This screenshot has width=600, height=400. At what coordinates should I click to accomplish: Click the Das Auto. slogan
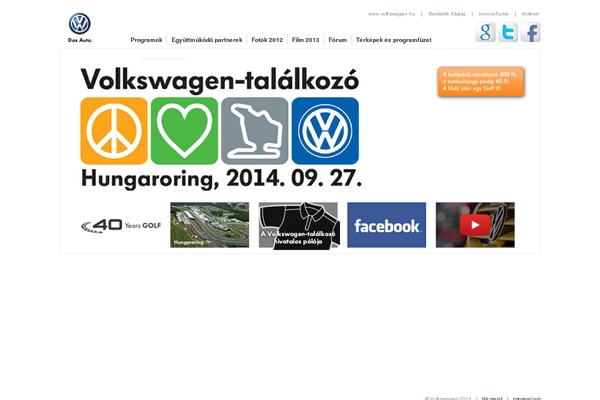pos(80,40)
